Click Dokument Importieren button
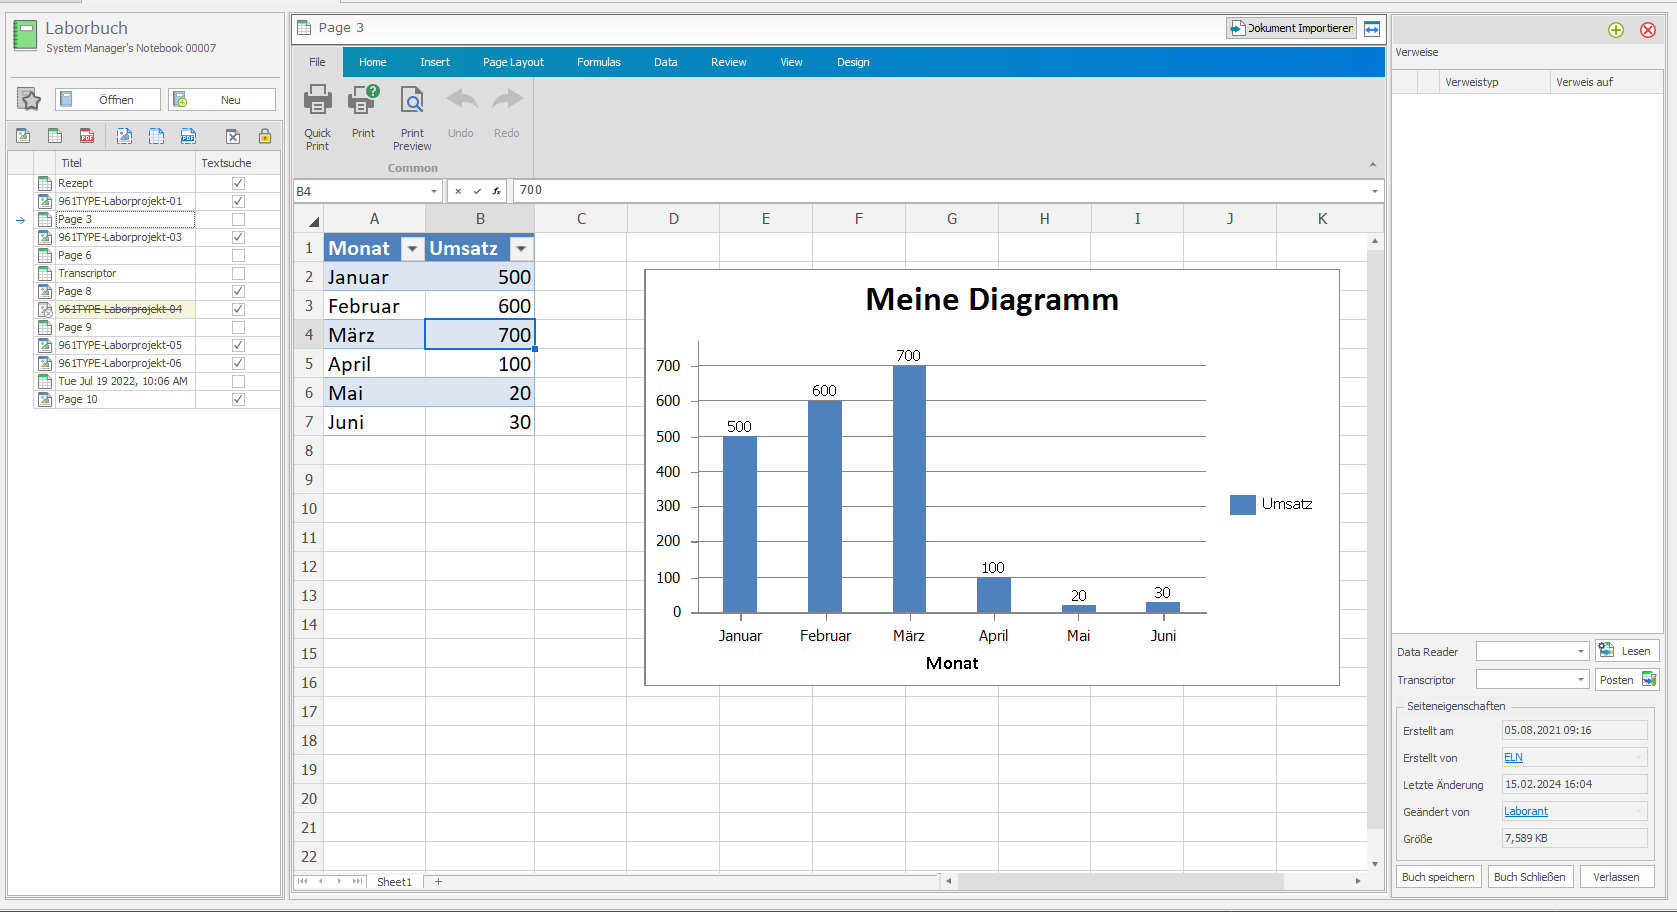 point(1291,28)
